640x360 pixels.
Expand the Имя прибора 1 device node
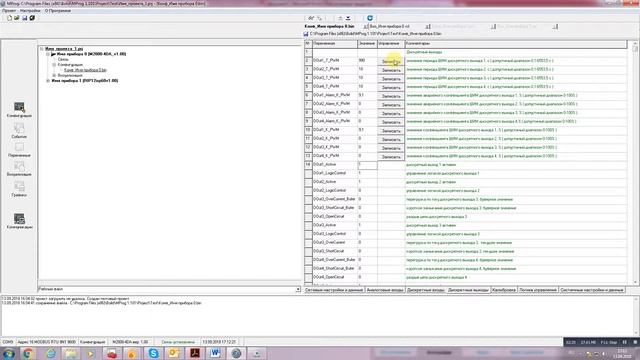(48, 81)
